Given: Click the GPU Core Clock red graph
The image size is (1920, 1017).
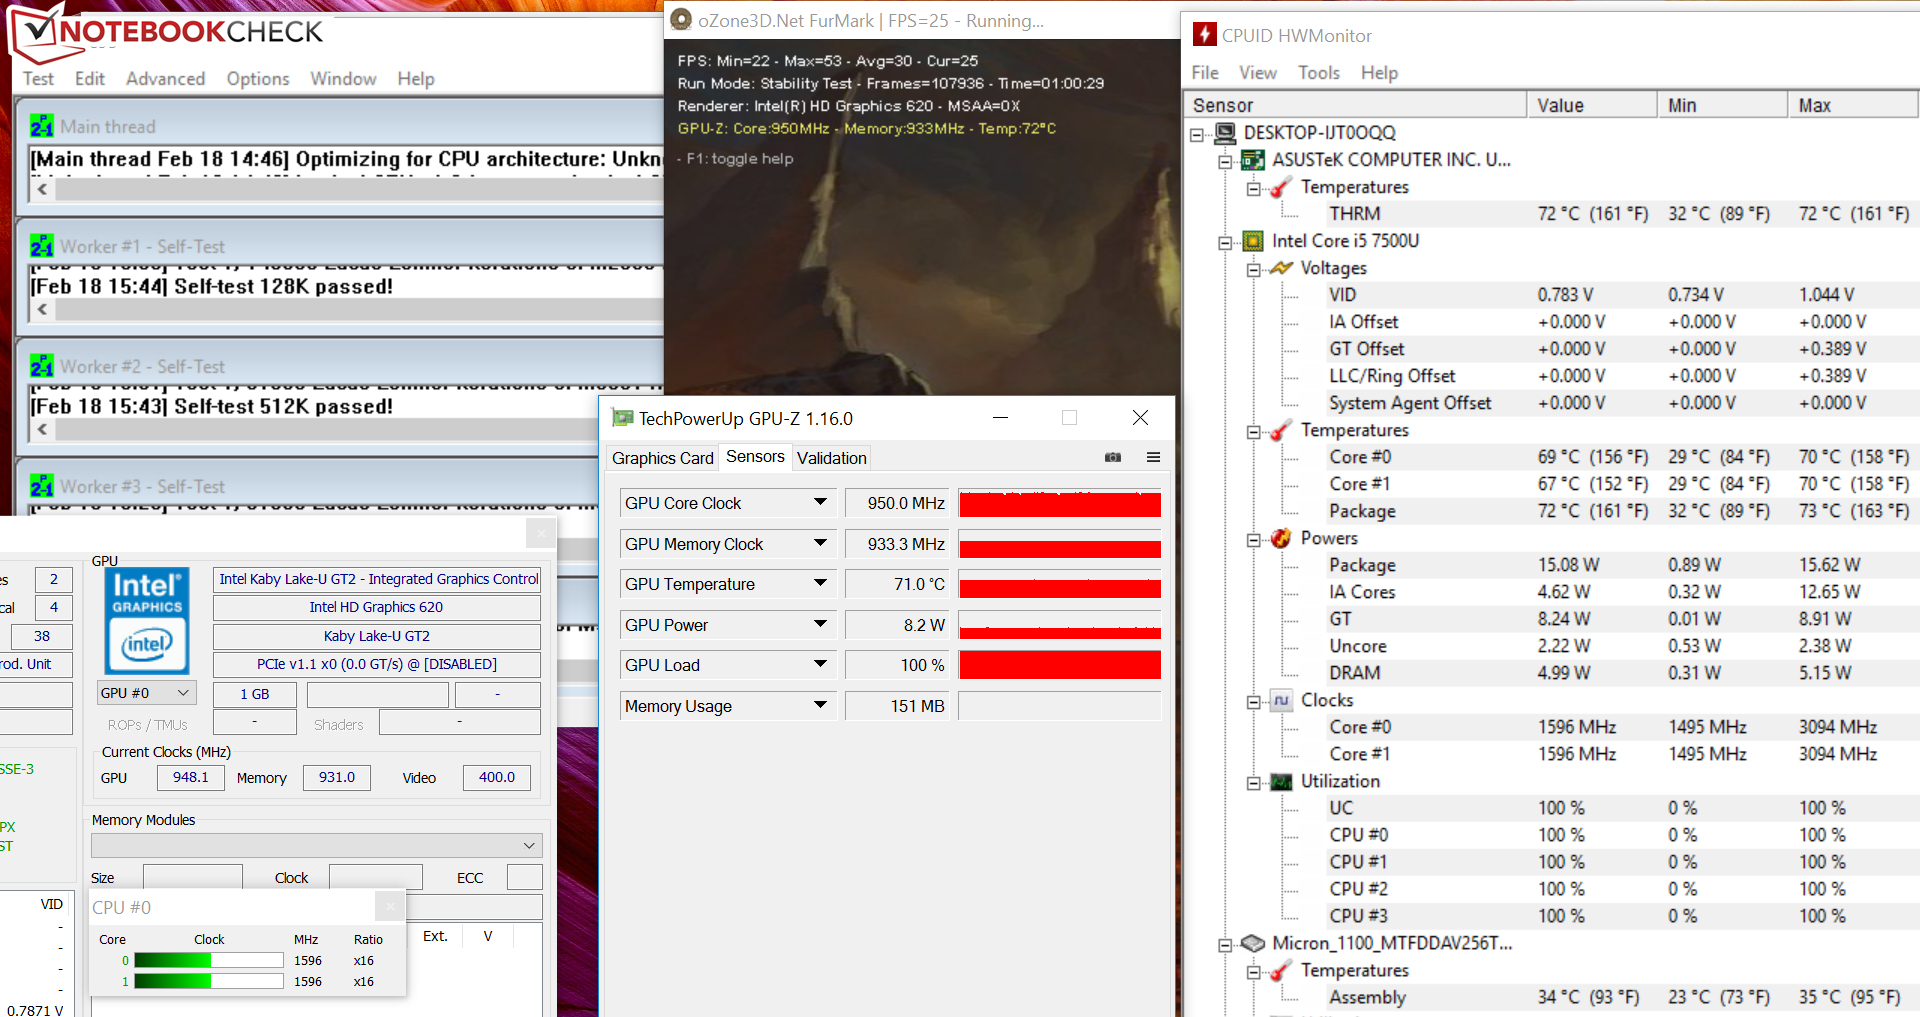Looking at the screenshot, I should pyautogui.click(x=1060, y=503).
